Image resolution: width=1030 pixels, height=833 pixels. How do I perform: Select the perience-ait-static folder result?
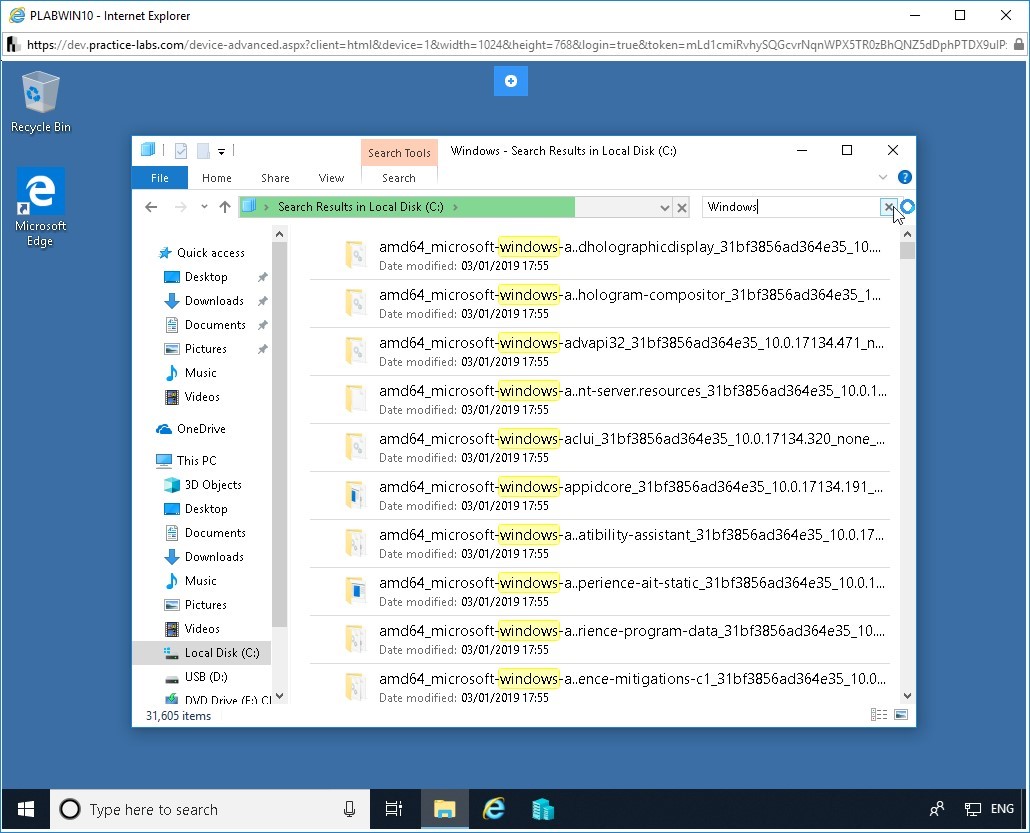point(600,591)
